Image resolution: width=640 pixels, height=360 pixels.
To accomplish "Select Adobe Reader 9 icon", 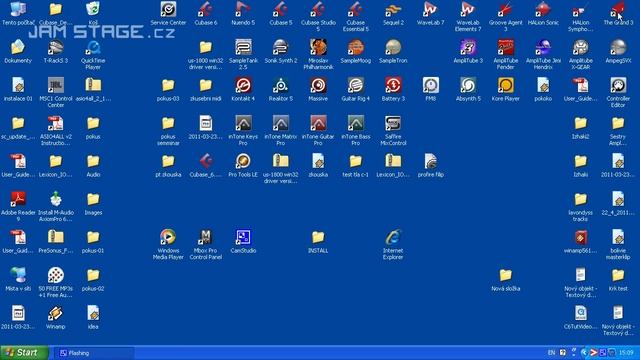I will tap(18, 199).
